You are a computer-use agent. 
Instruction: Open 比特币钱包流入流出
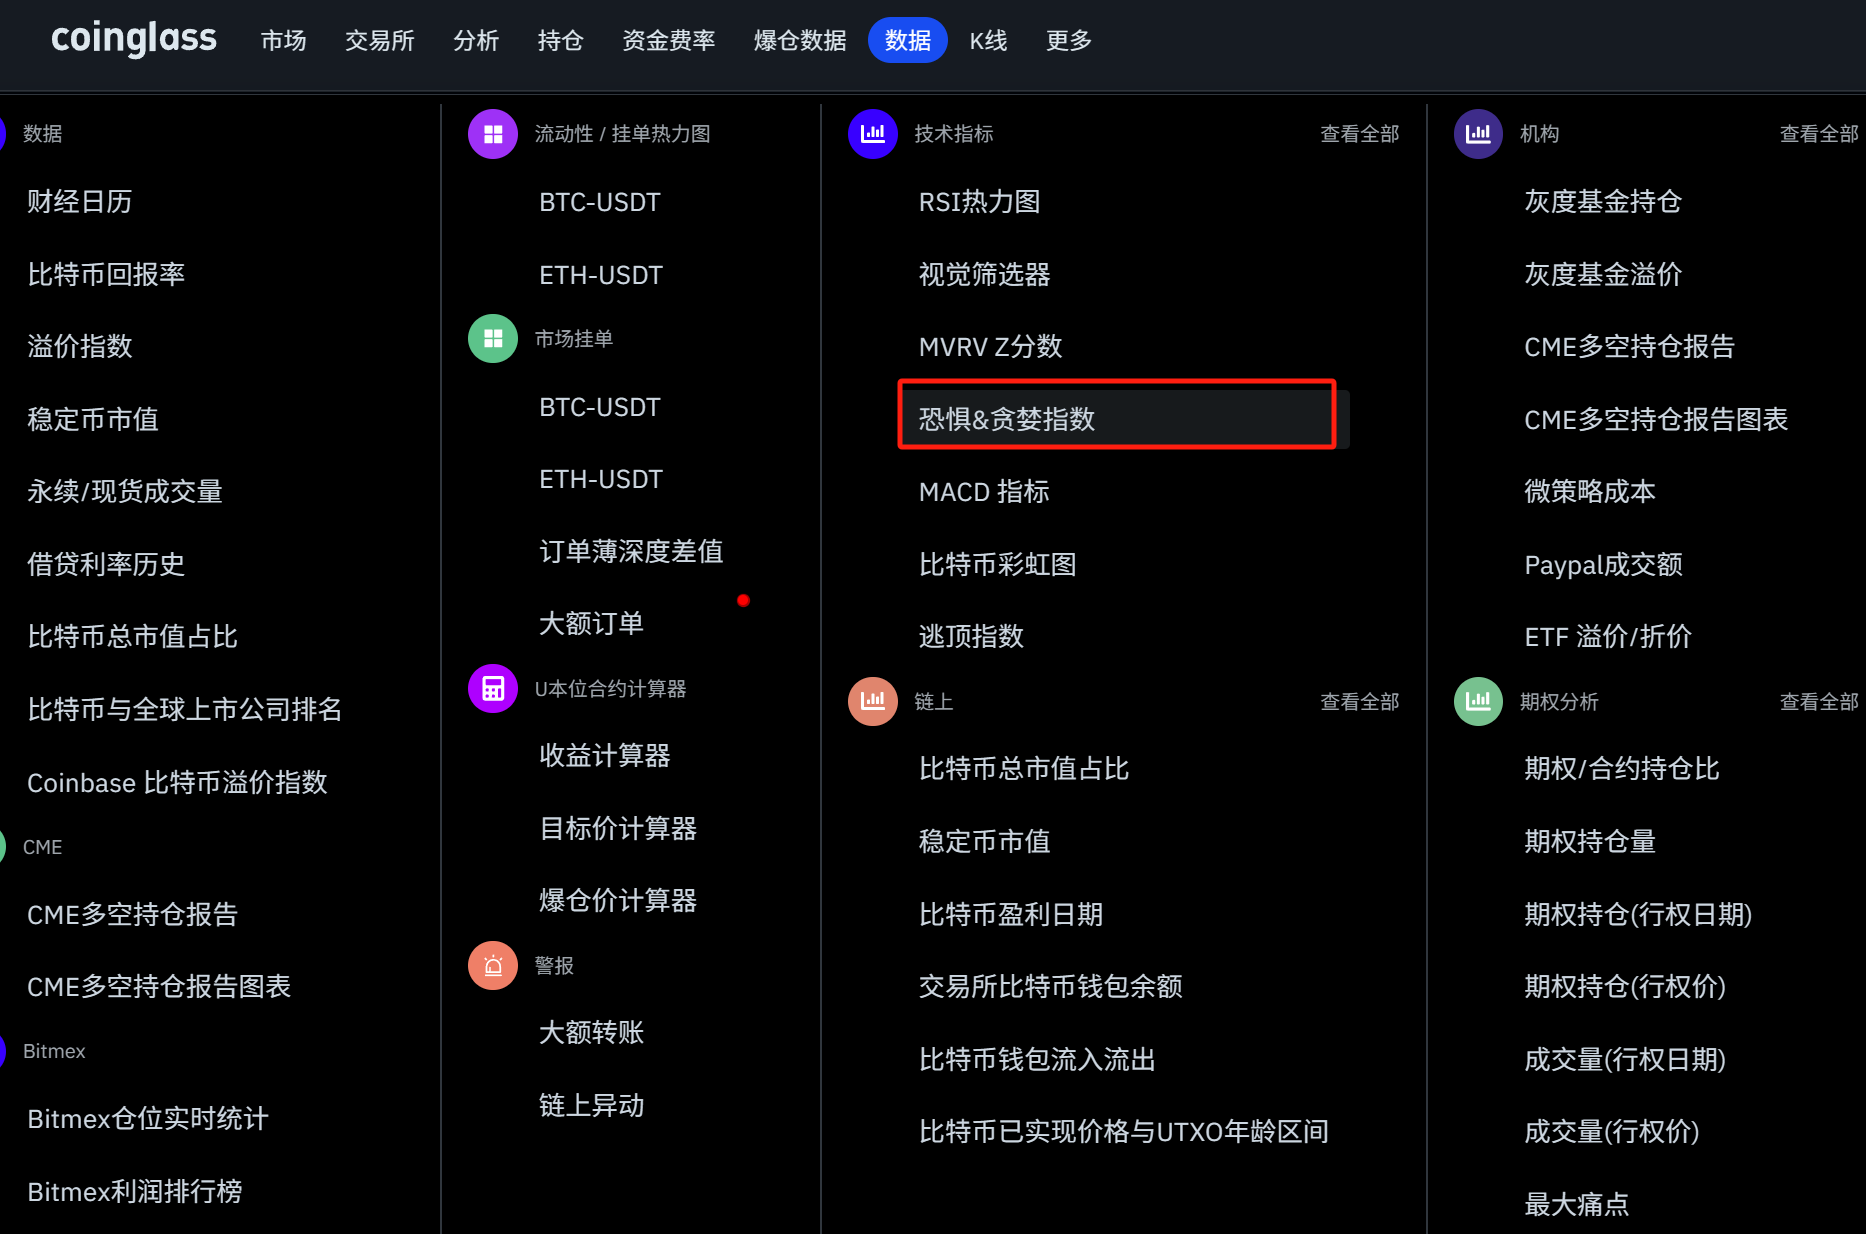point(1037,1060)
